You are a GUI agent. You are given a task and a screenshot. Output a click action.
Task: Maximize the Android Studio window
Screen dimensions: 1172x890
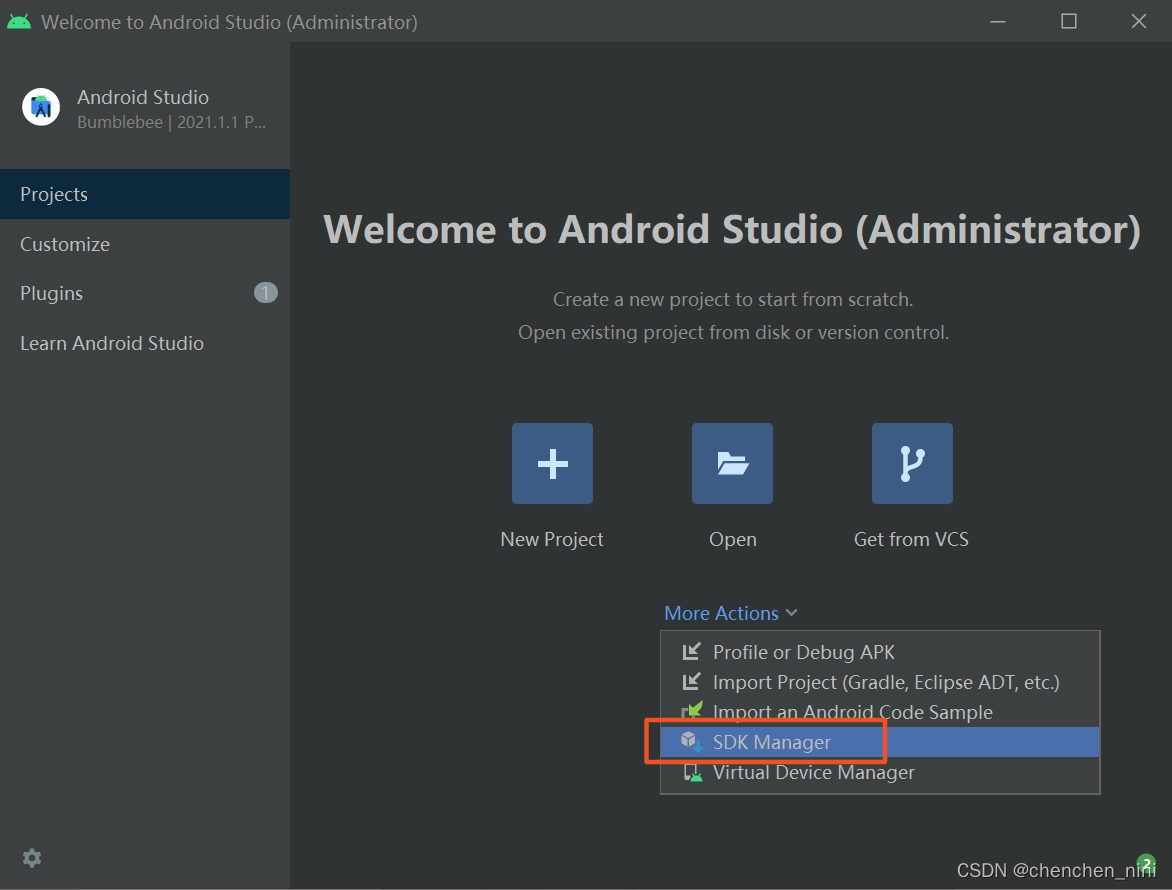click(1069, 21)
